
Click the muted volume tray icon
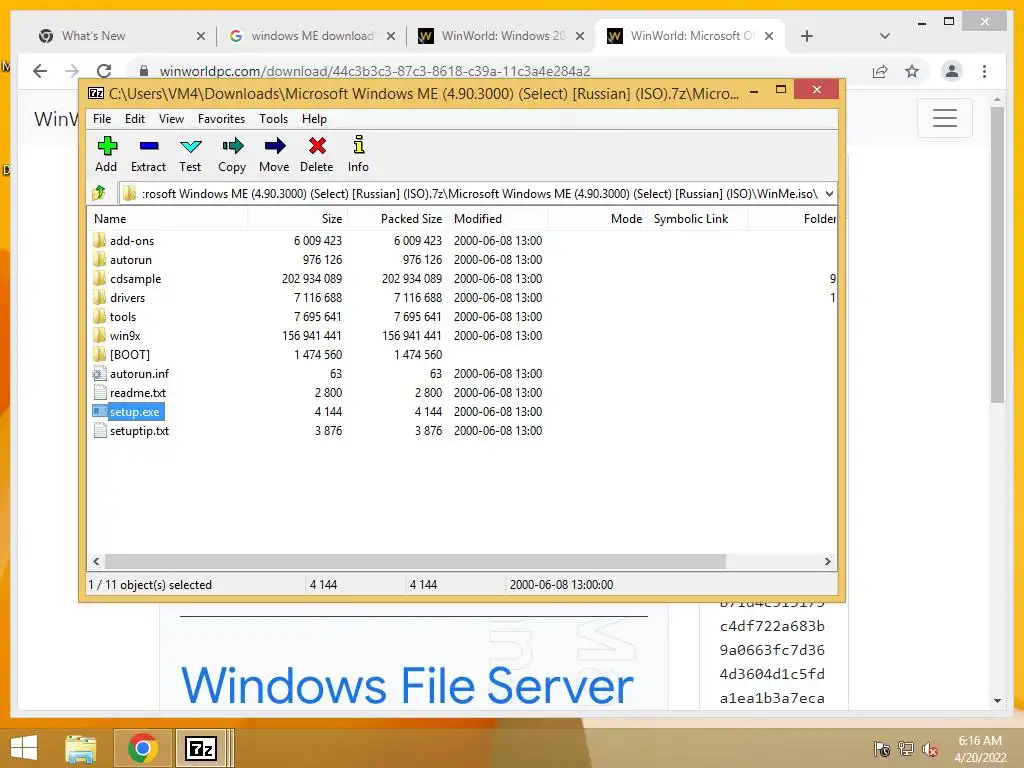click(929, 749)
